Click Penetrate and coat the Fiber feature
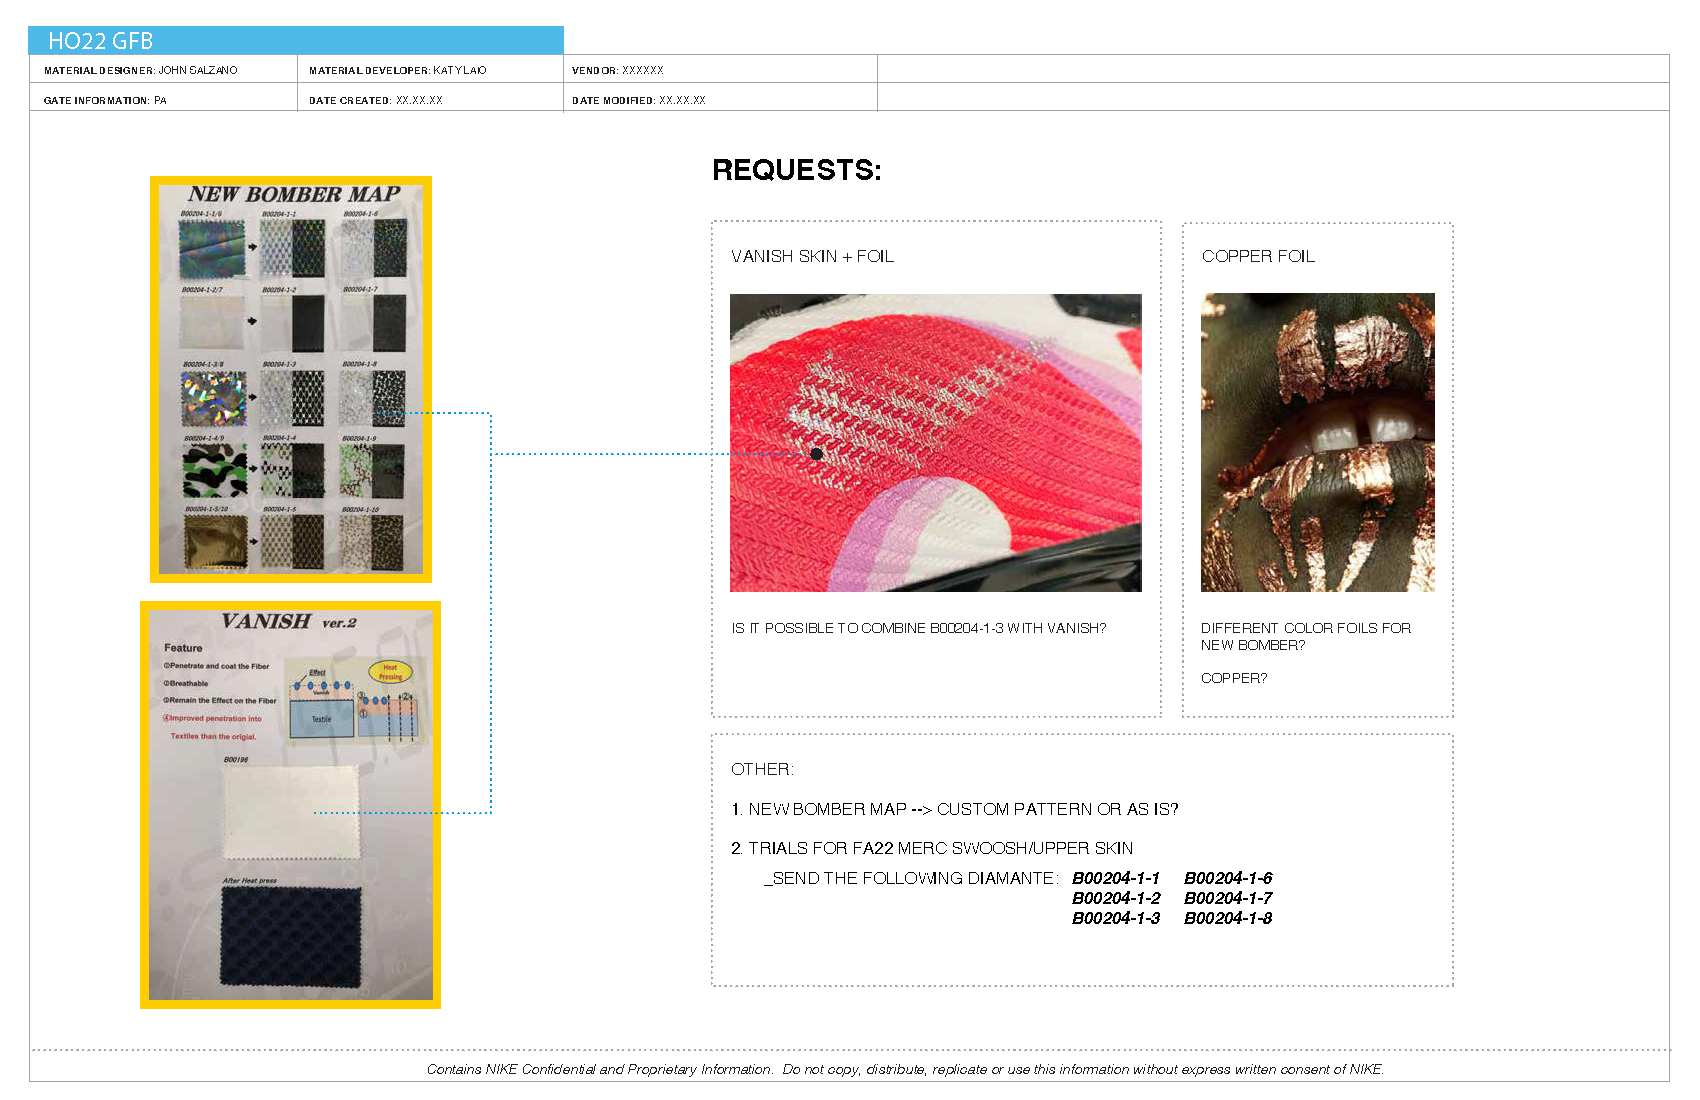This screenshot has height=1100, width=1700. (x=217, y=666)
